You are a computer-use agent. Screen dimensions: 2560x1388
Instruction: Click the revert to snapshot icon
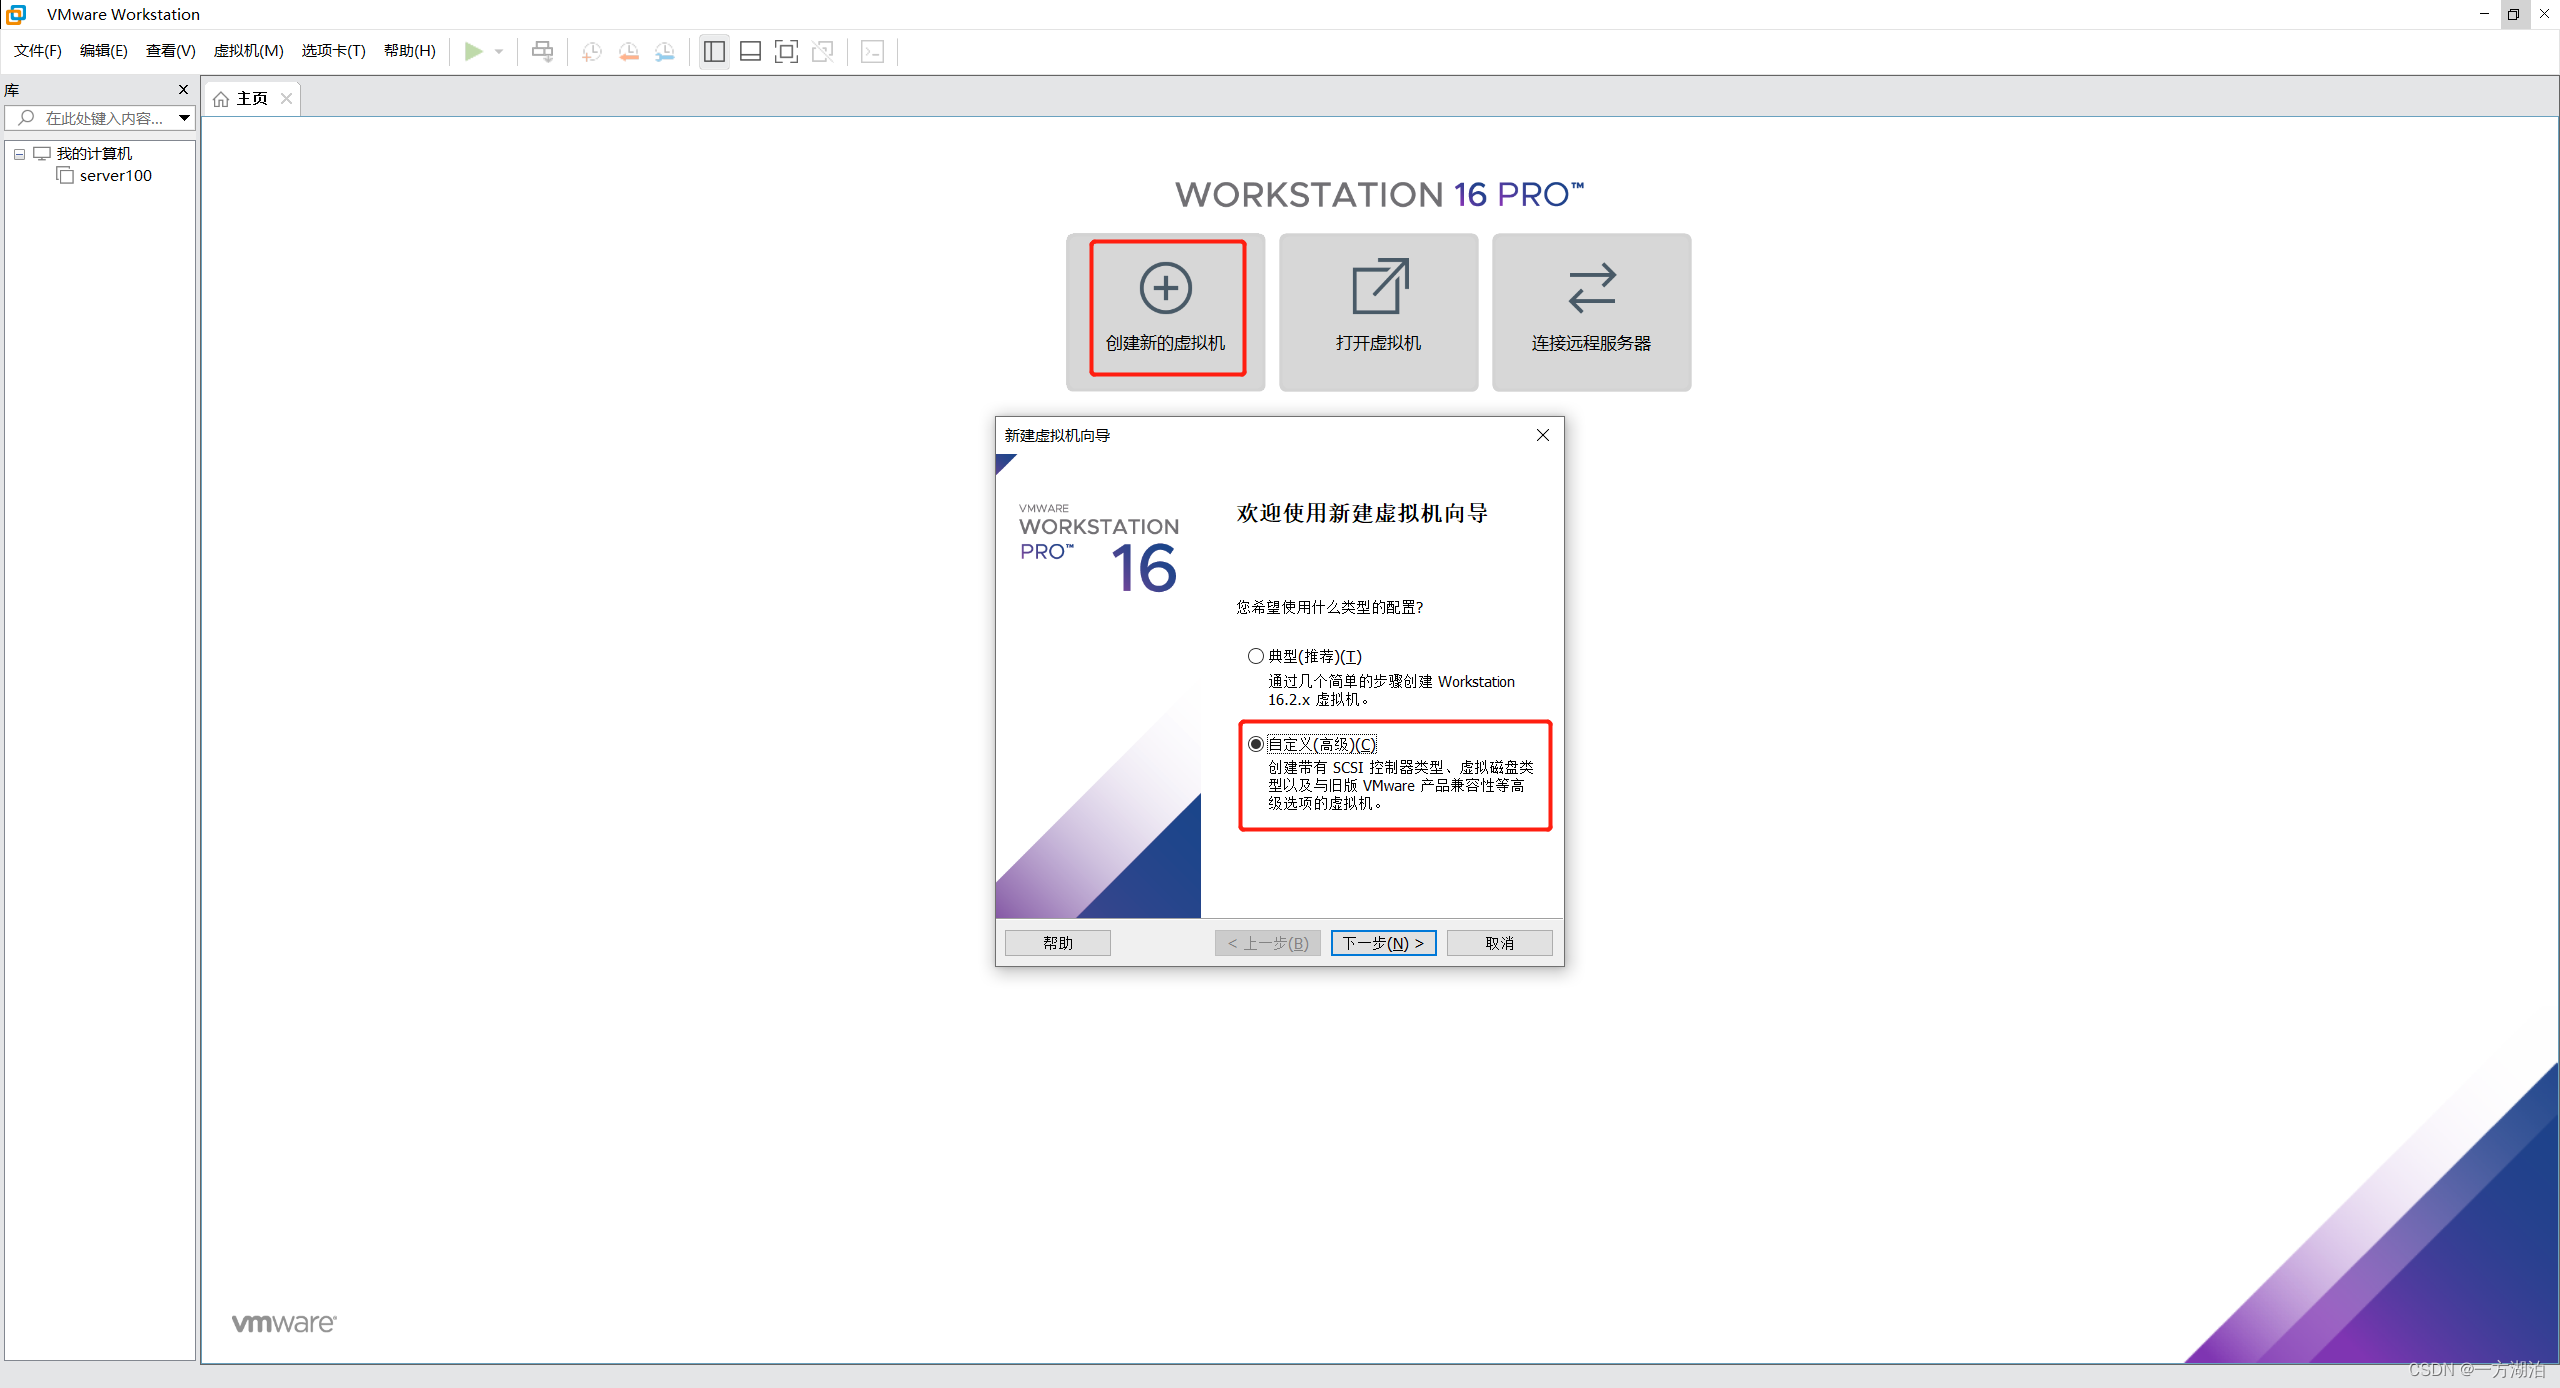click(628, 51)
